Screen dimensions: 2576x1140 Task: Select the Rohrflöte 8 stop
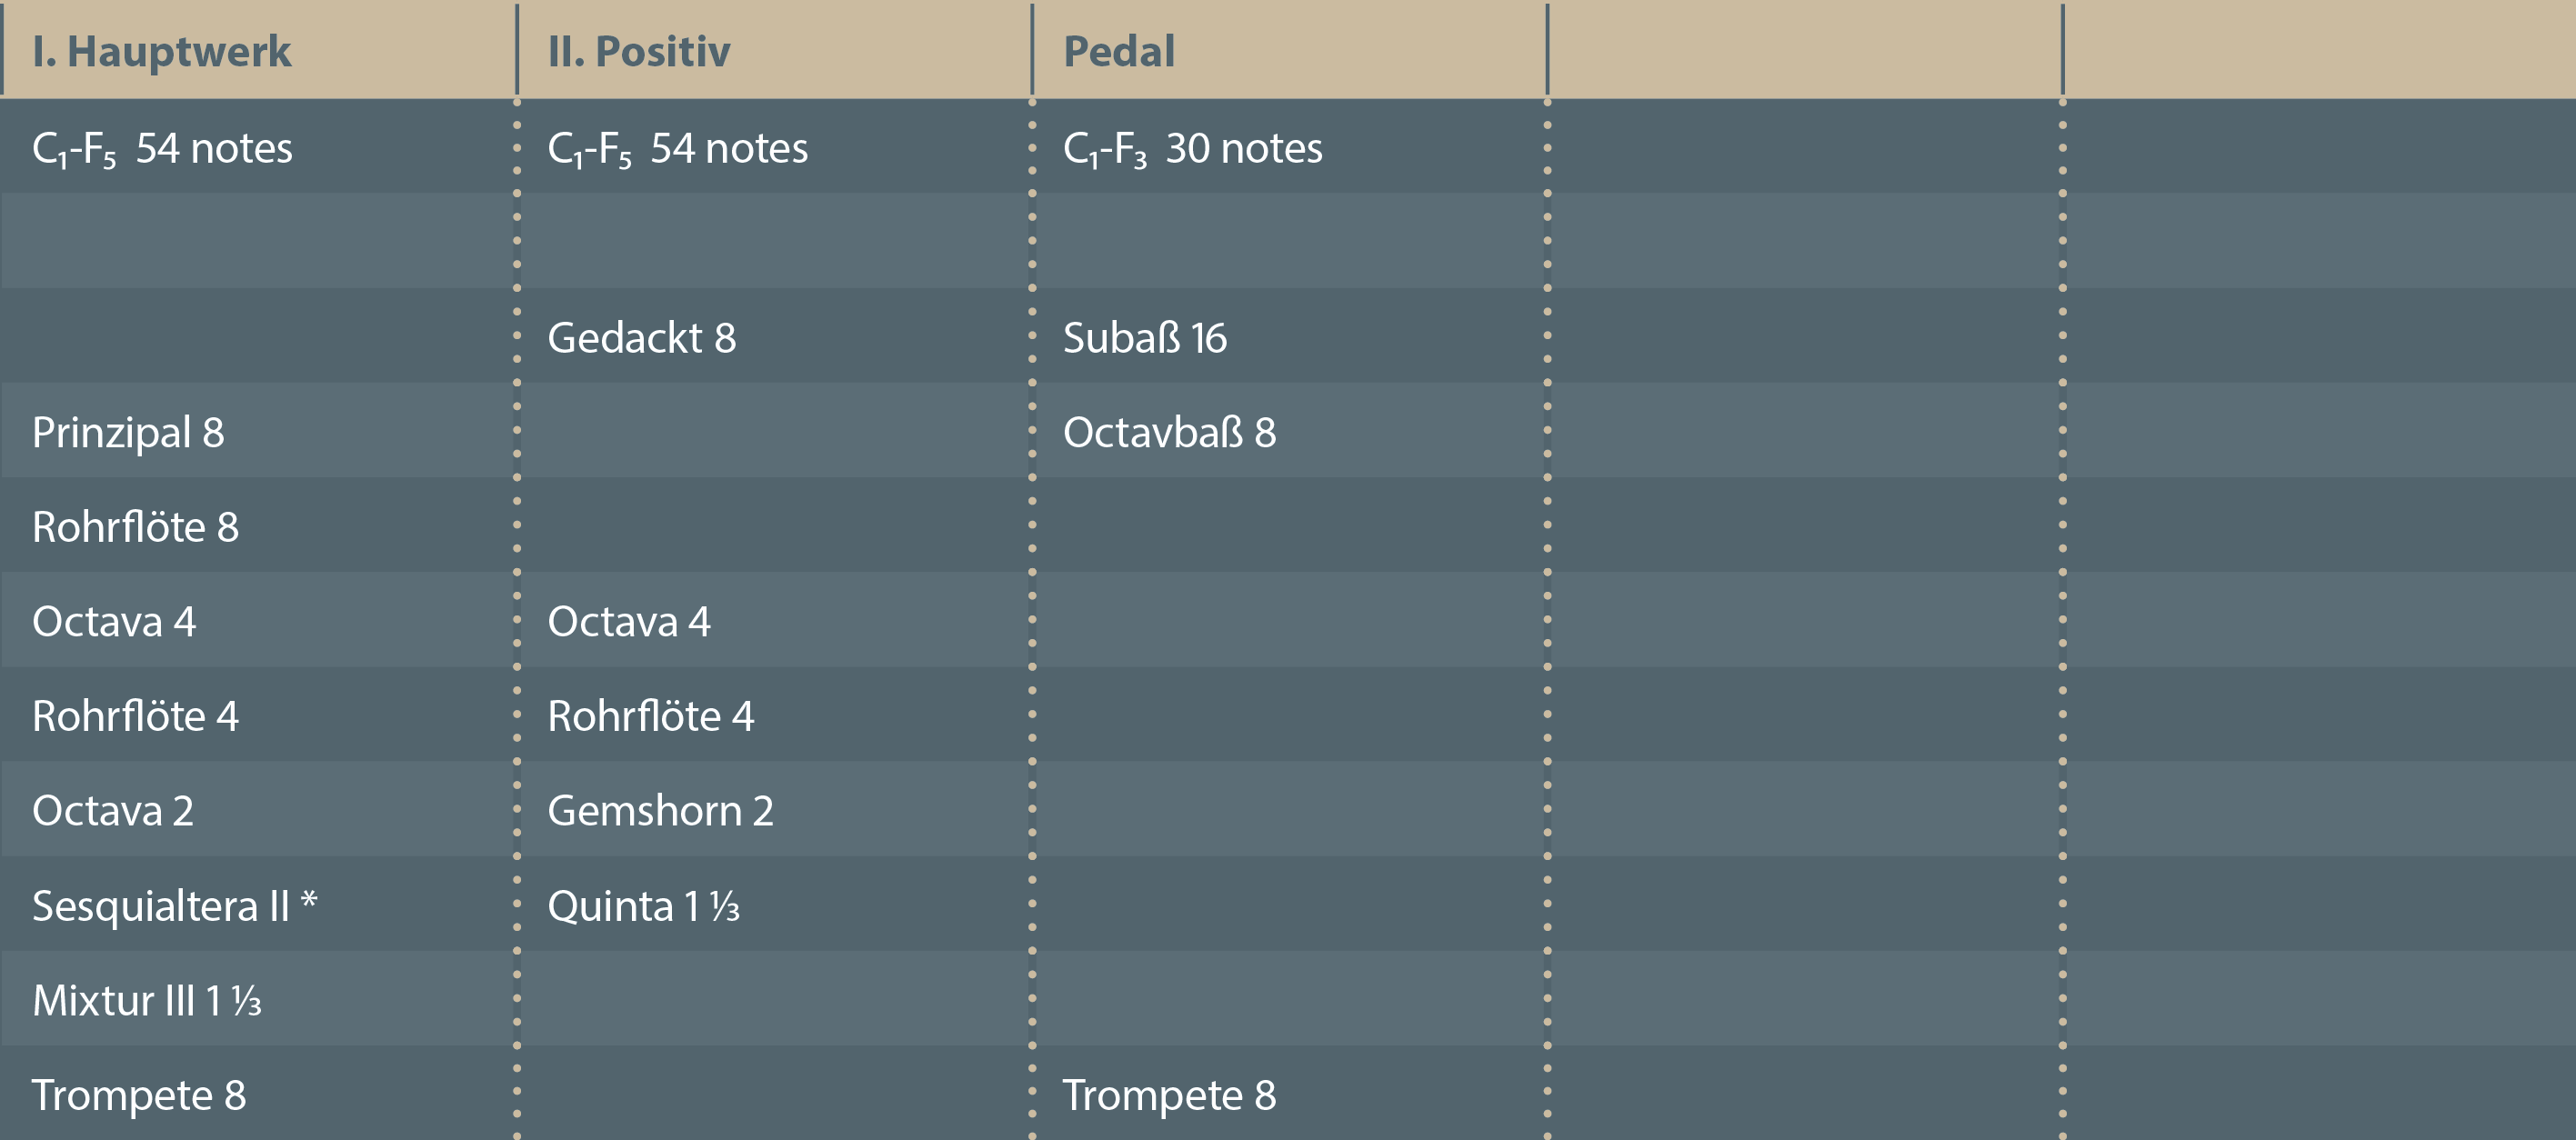[x=135, y=527]
